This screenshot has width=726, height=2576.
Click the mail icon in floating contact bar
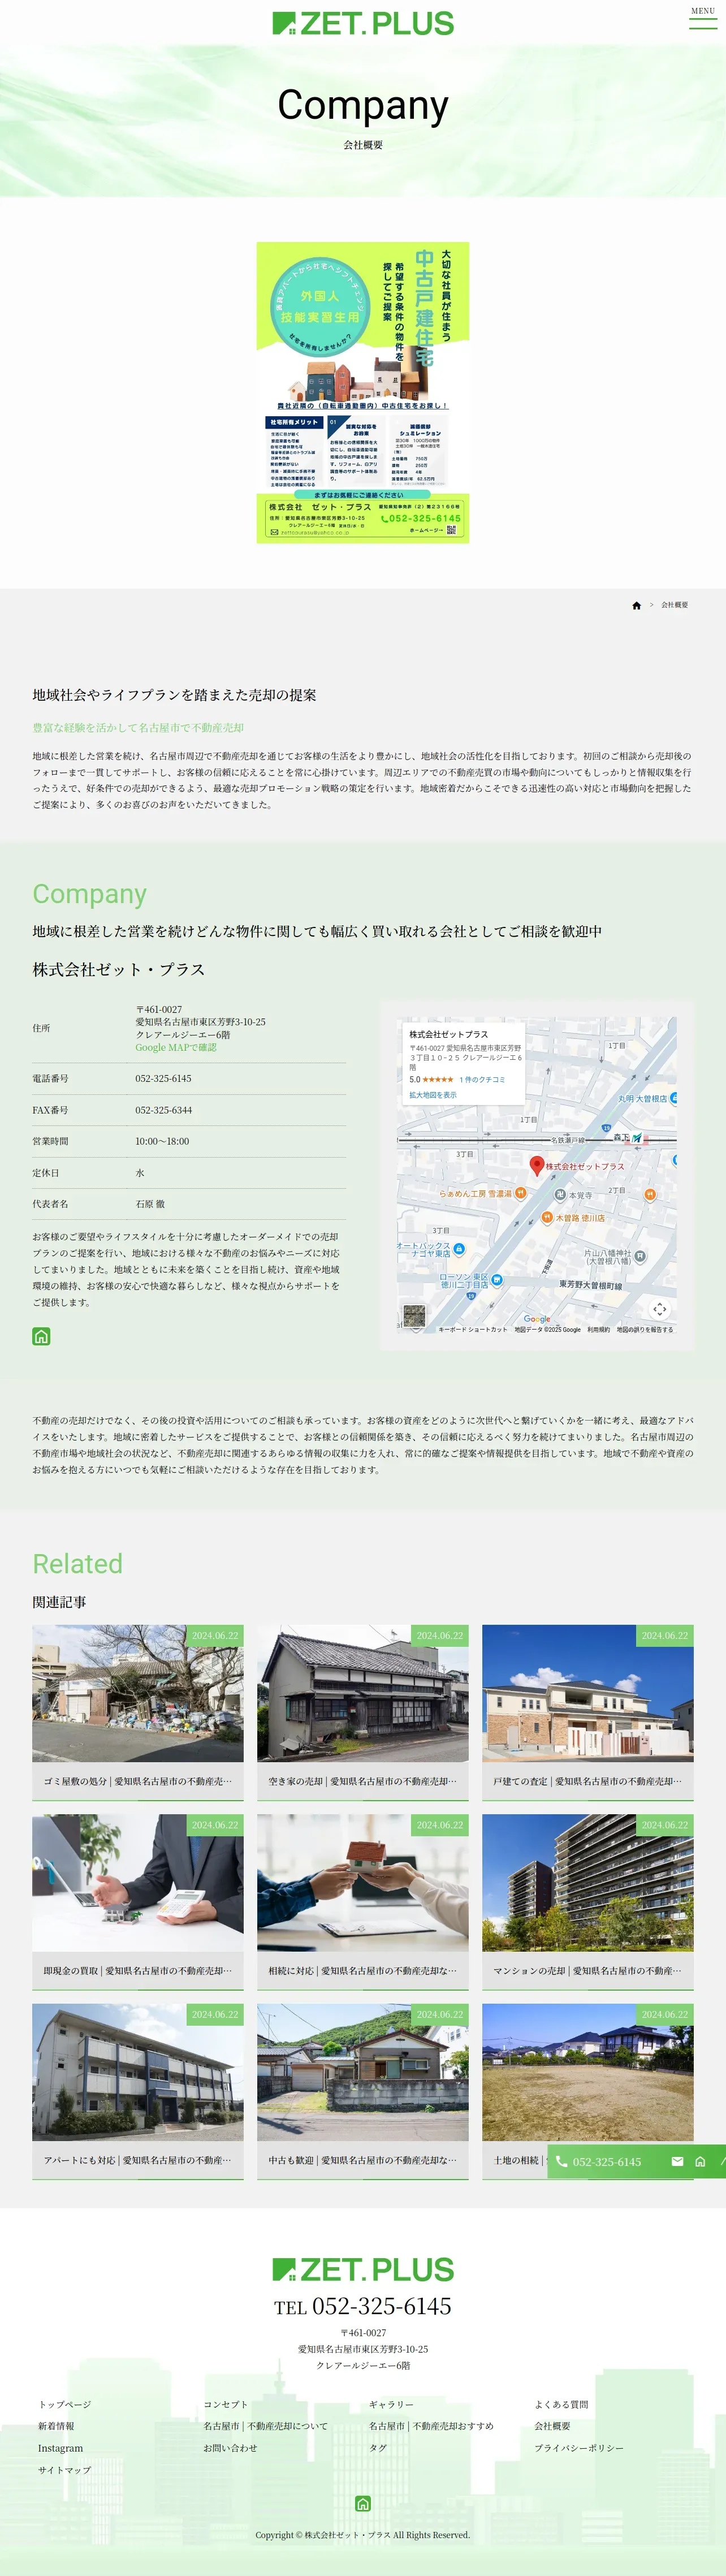tap(677, 2161)
